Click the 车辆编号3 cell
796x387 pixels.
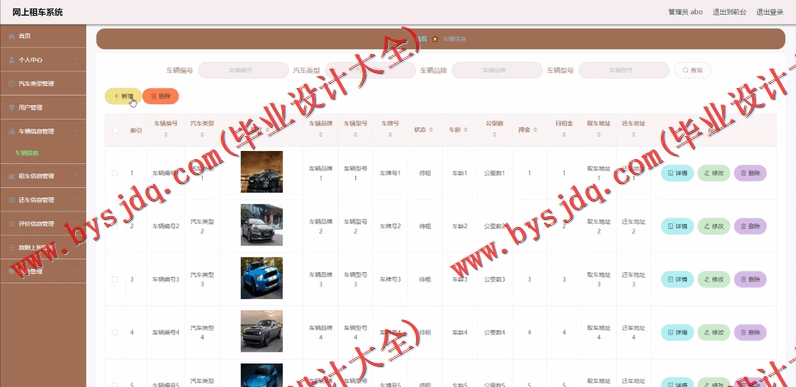coord(166,279)
